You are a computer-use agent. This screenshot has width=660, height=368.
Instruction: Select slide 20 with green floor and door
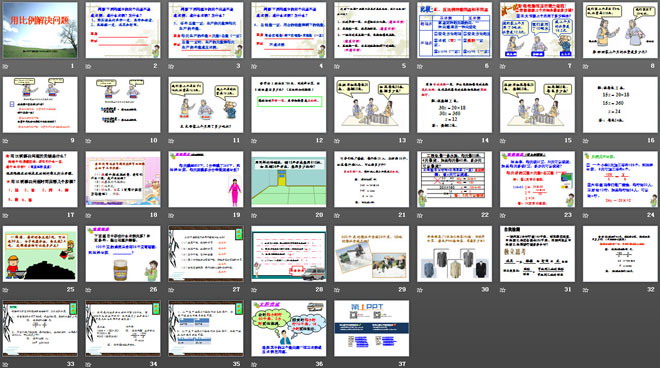coord(288,179)
